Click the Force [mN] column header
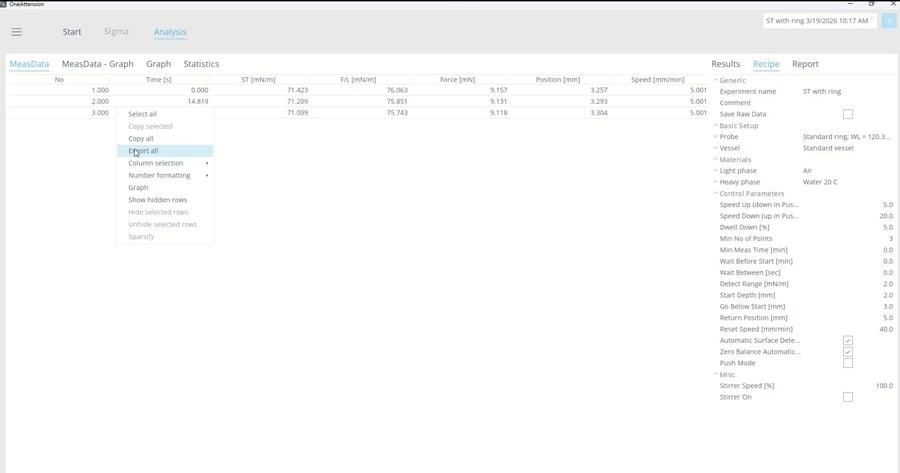Viewport: 900px width, 473px height. 457,80
